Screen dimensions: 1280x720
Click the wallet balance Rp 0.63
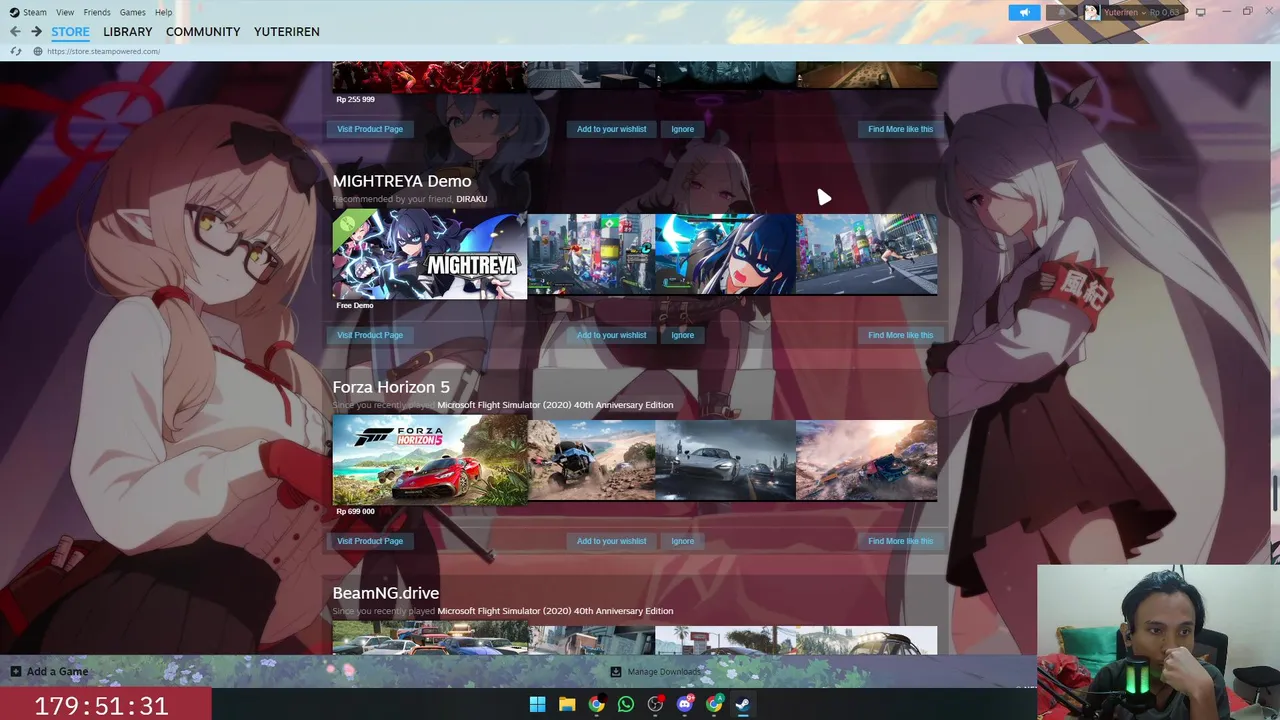1165,12
